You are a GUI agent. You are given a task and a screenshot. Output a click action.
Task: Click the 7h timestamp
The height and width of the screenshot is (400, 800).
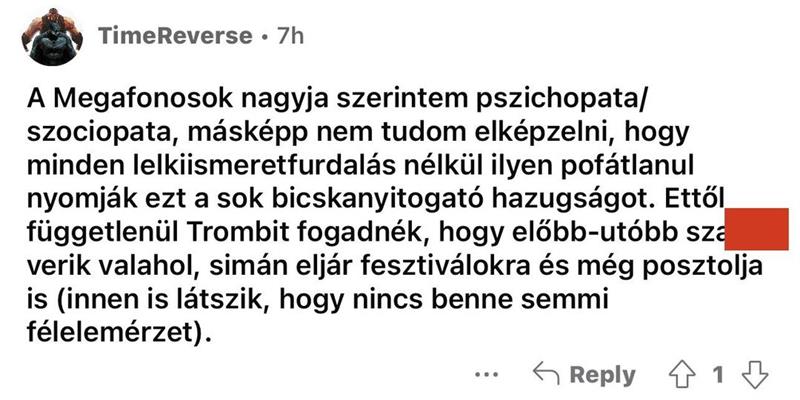[x=289, y=36]
